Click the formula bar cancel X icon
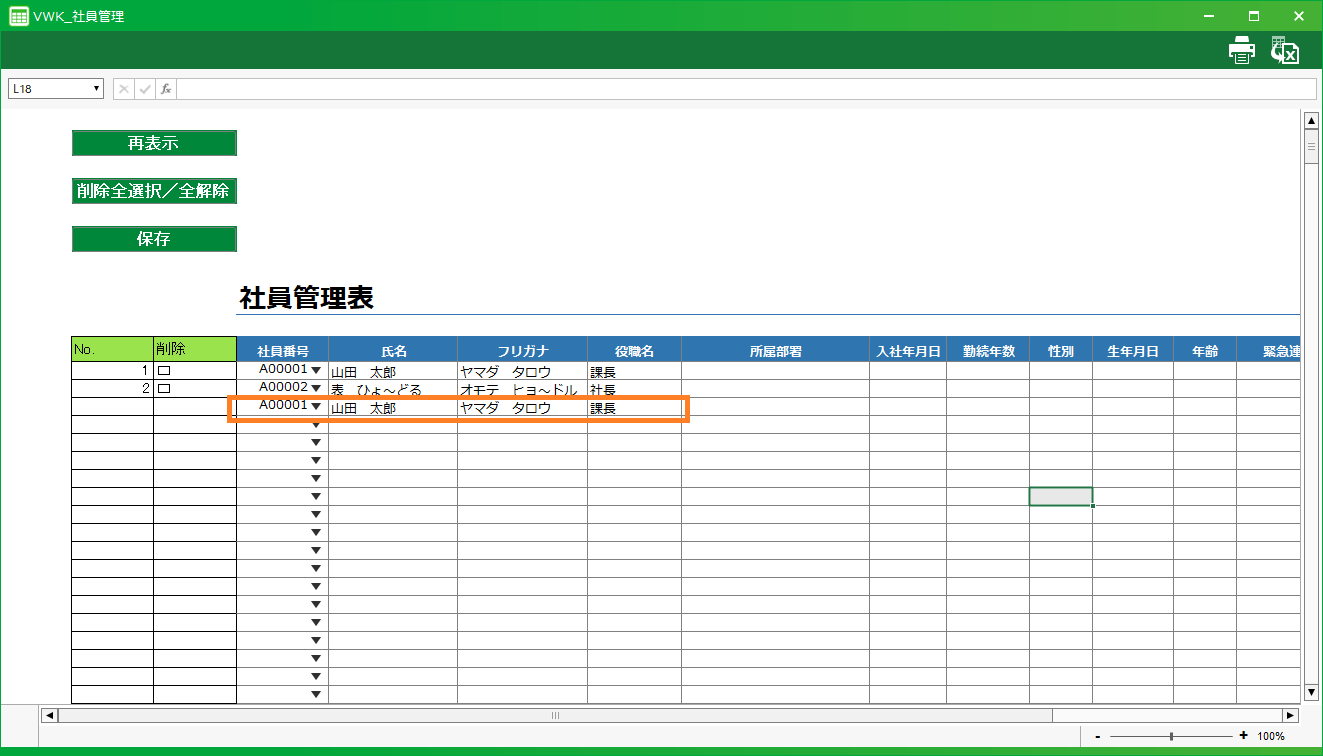This screenshot has width=1323, height=756. point(124,89)
